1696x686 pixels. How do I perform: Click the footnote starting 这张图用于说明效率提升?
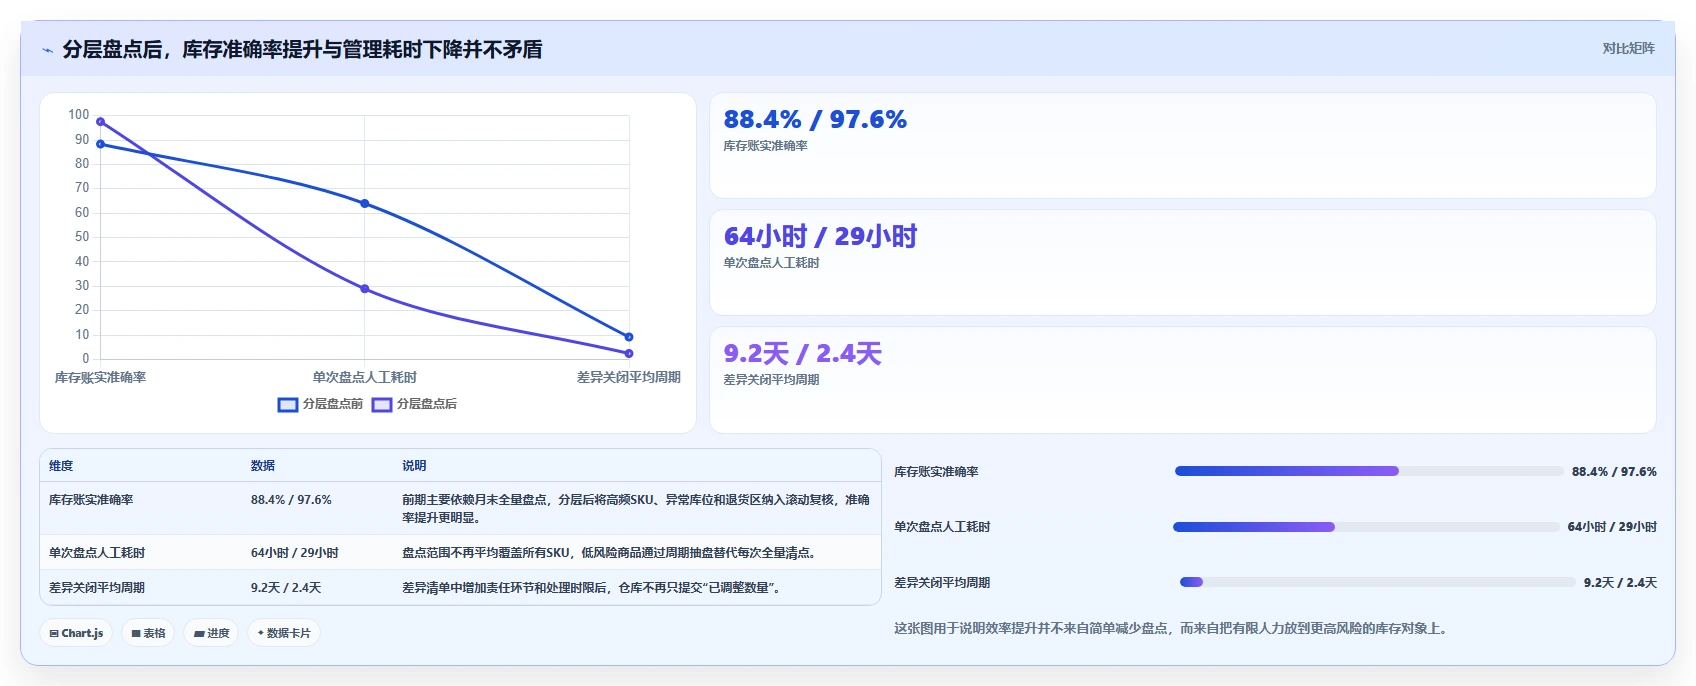[1171, 629]
